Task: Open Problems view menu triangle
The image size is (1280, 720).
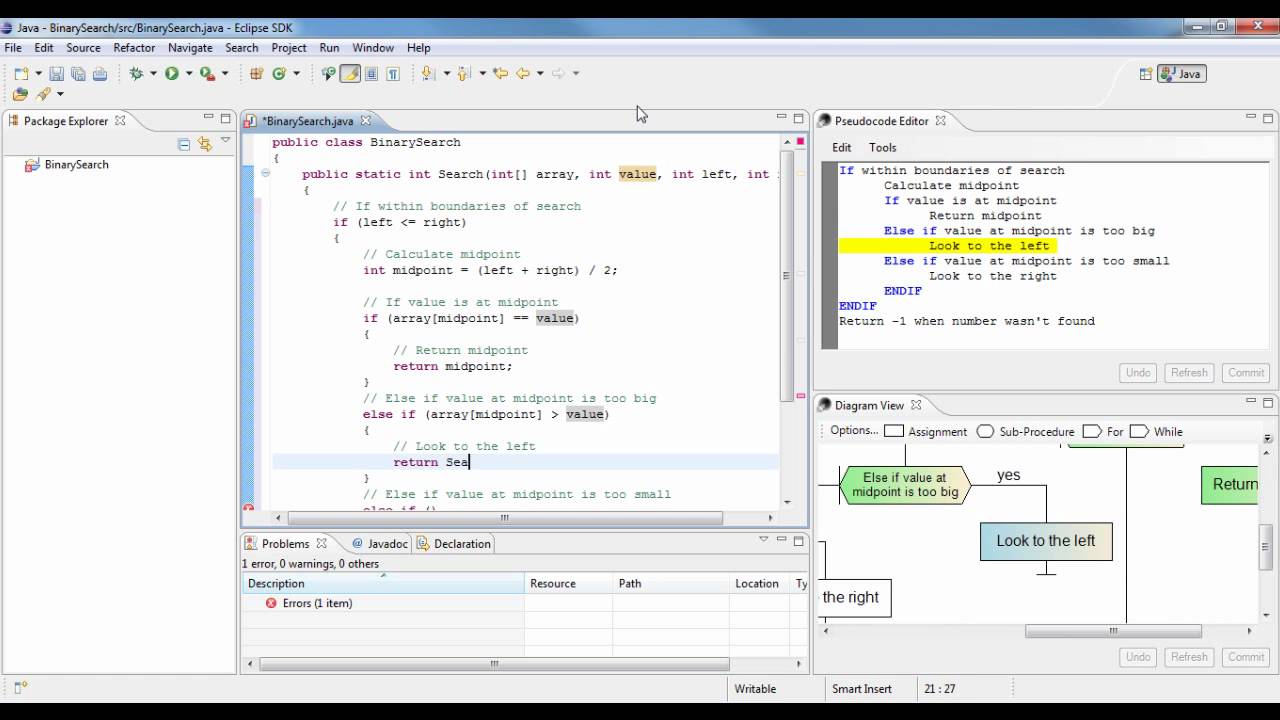Action: click(763, 539)
